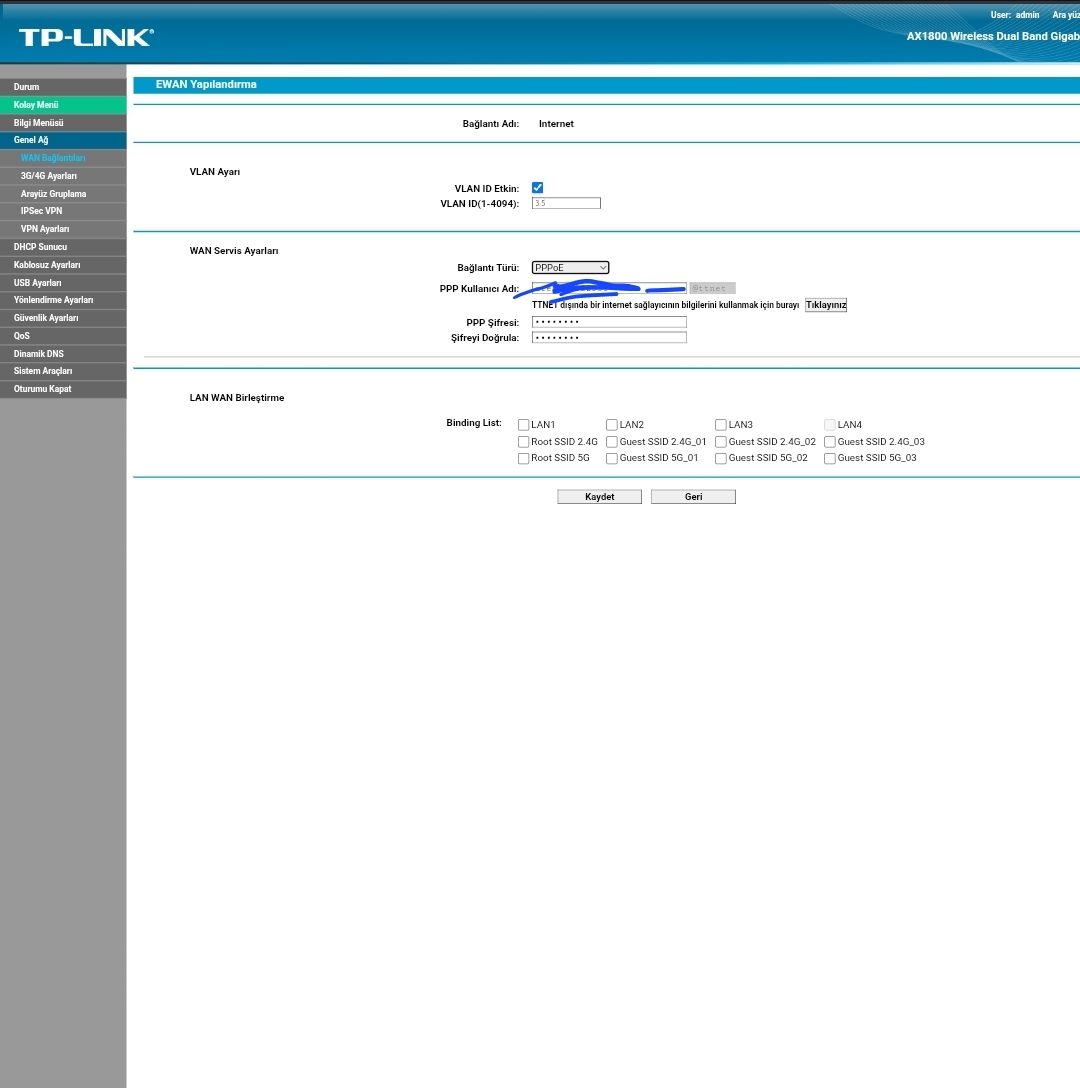The height and width of the screenshot is (1088, 1080).
Task: Click the Tıklayınız button
Action: coord(825,305)
